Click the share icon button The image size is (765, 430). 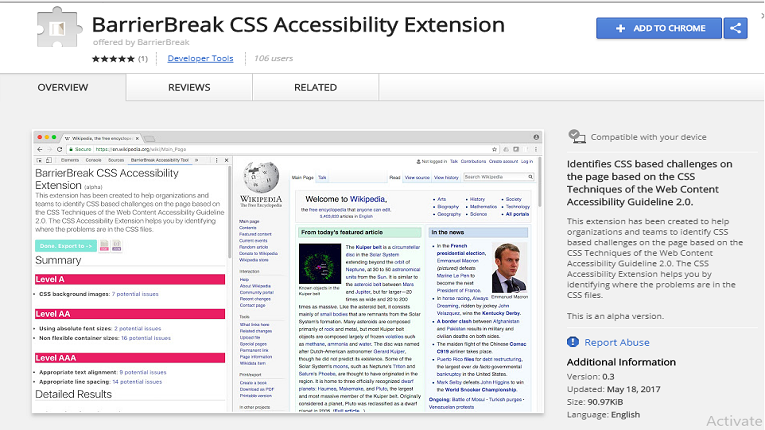point(735,28)
